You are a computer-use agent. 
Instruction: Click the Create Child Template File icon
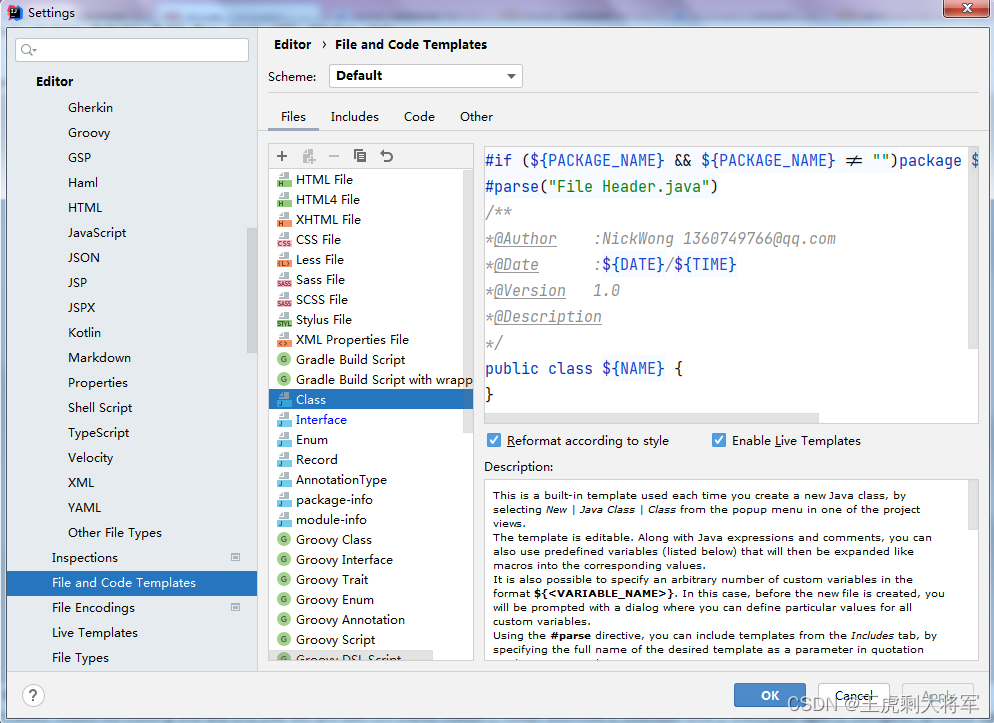click(x=309, y=156)
